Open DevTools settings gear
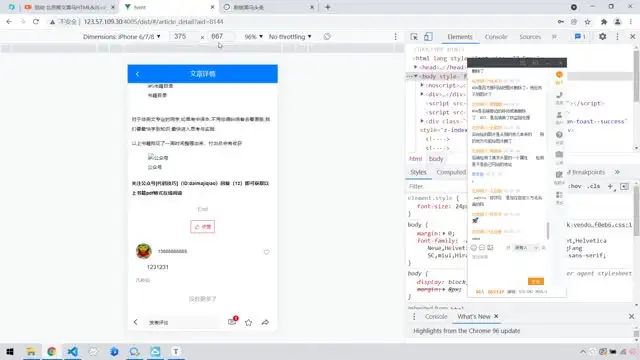The image size is (640, 360). click(602, 37)
